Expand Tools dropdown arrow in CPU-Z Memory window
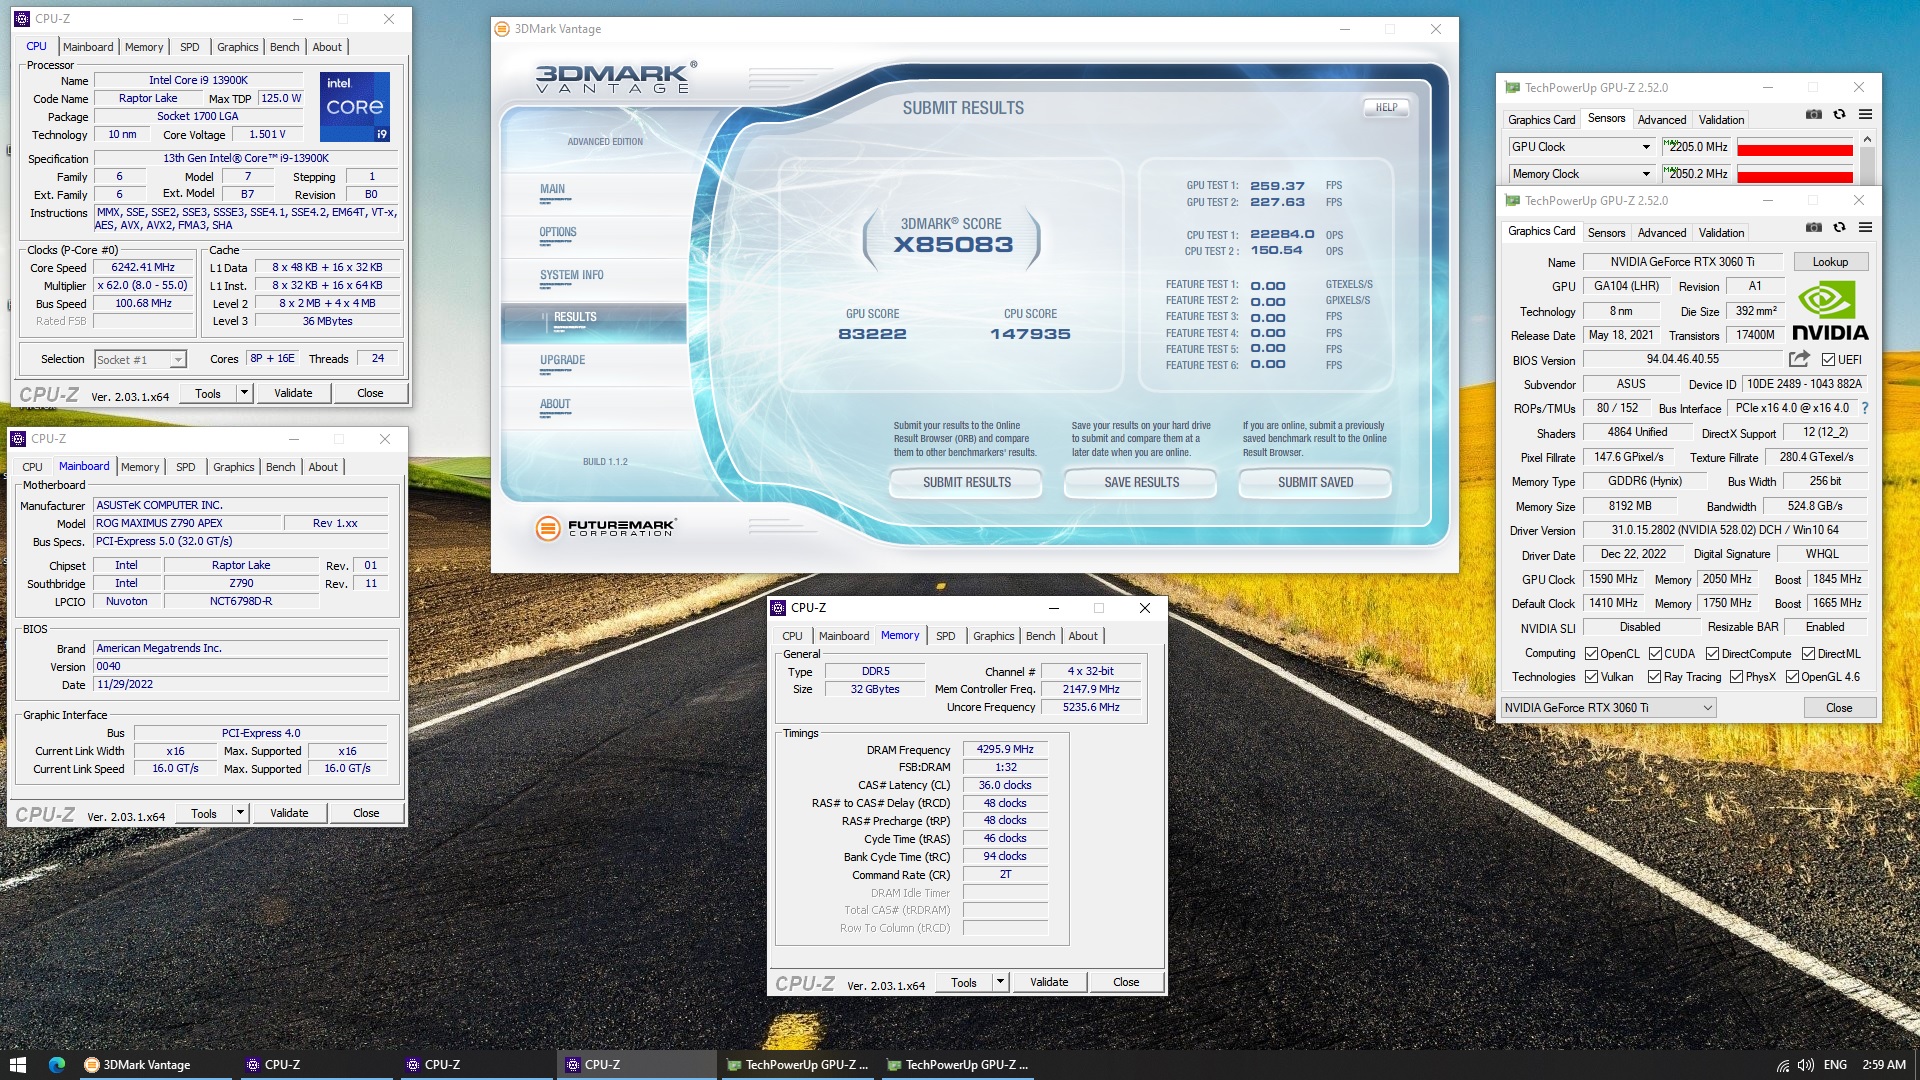 (x=1000, y=982)
